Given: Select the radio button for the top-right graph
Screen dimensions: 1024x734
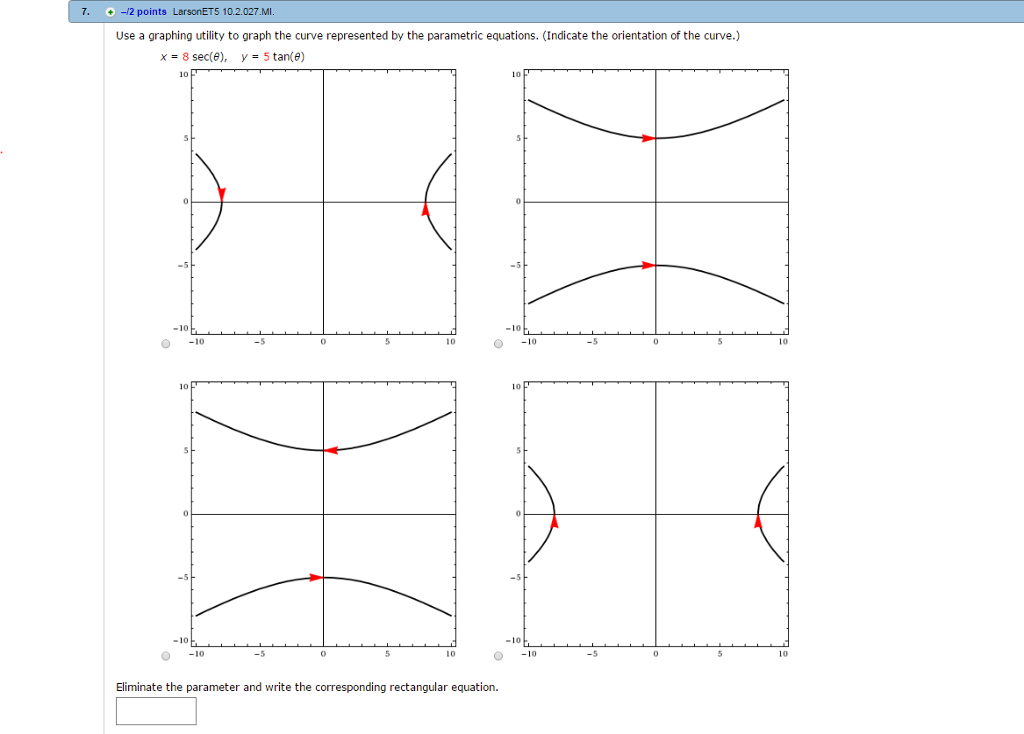Looking at the screenshot, I should click(497, 345).
